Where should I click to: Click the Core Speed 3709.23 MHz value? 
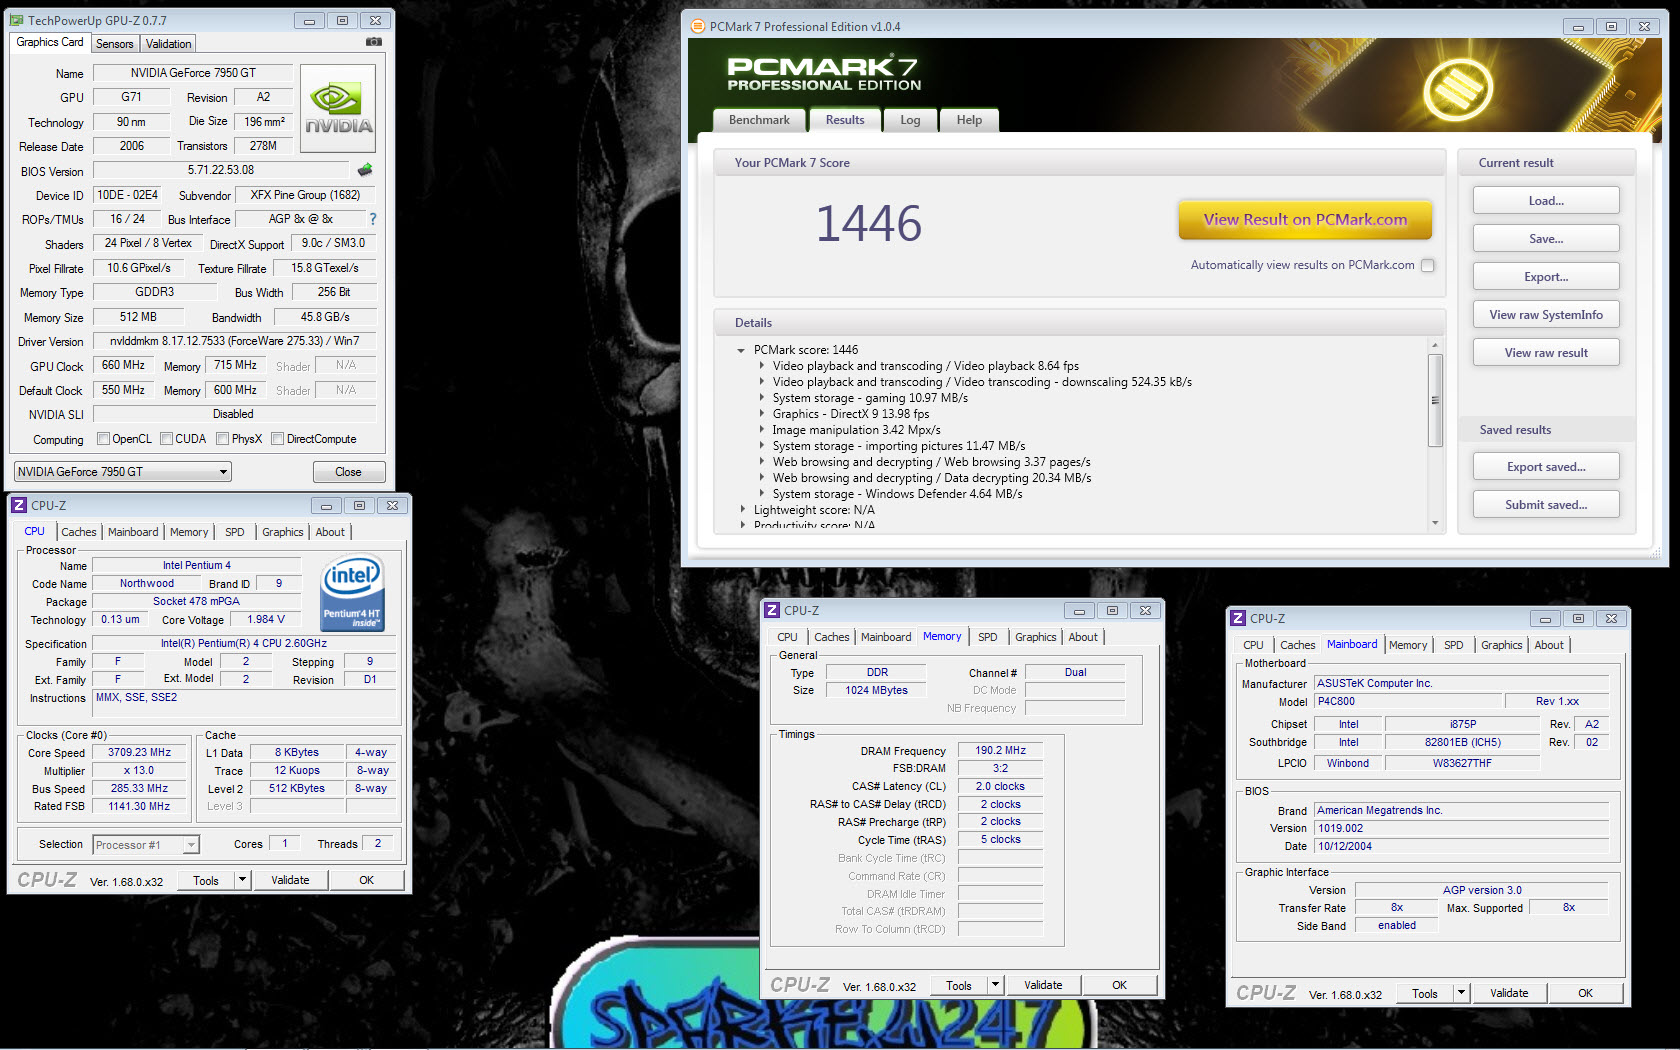click(139, 753)
